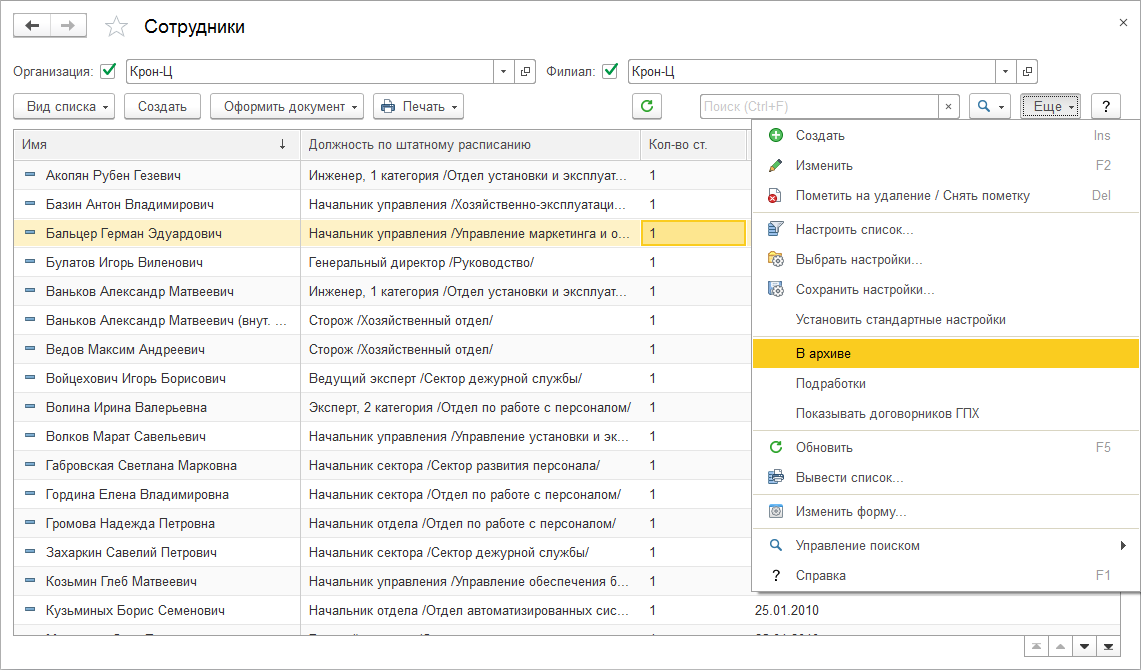
Task: Click the Поиск search input field
Action: [818, 106]
